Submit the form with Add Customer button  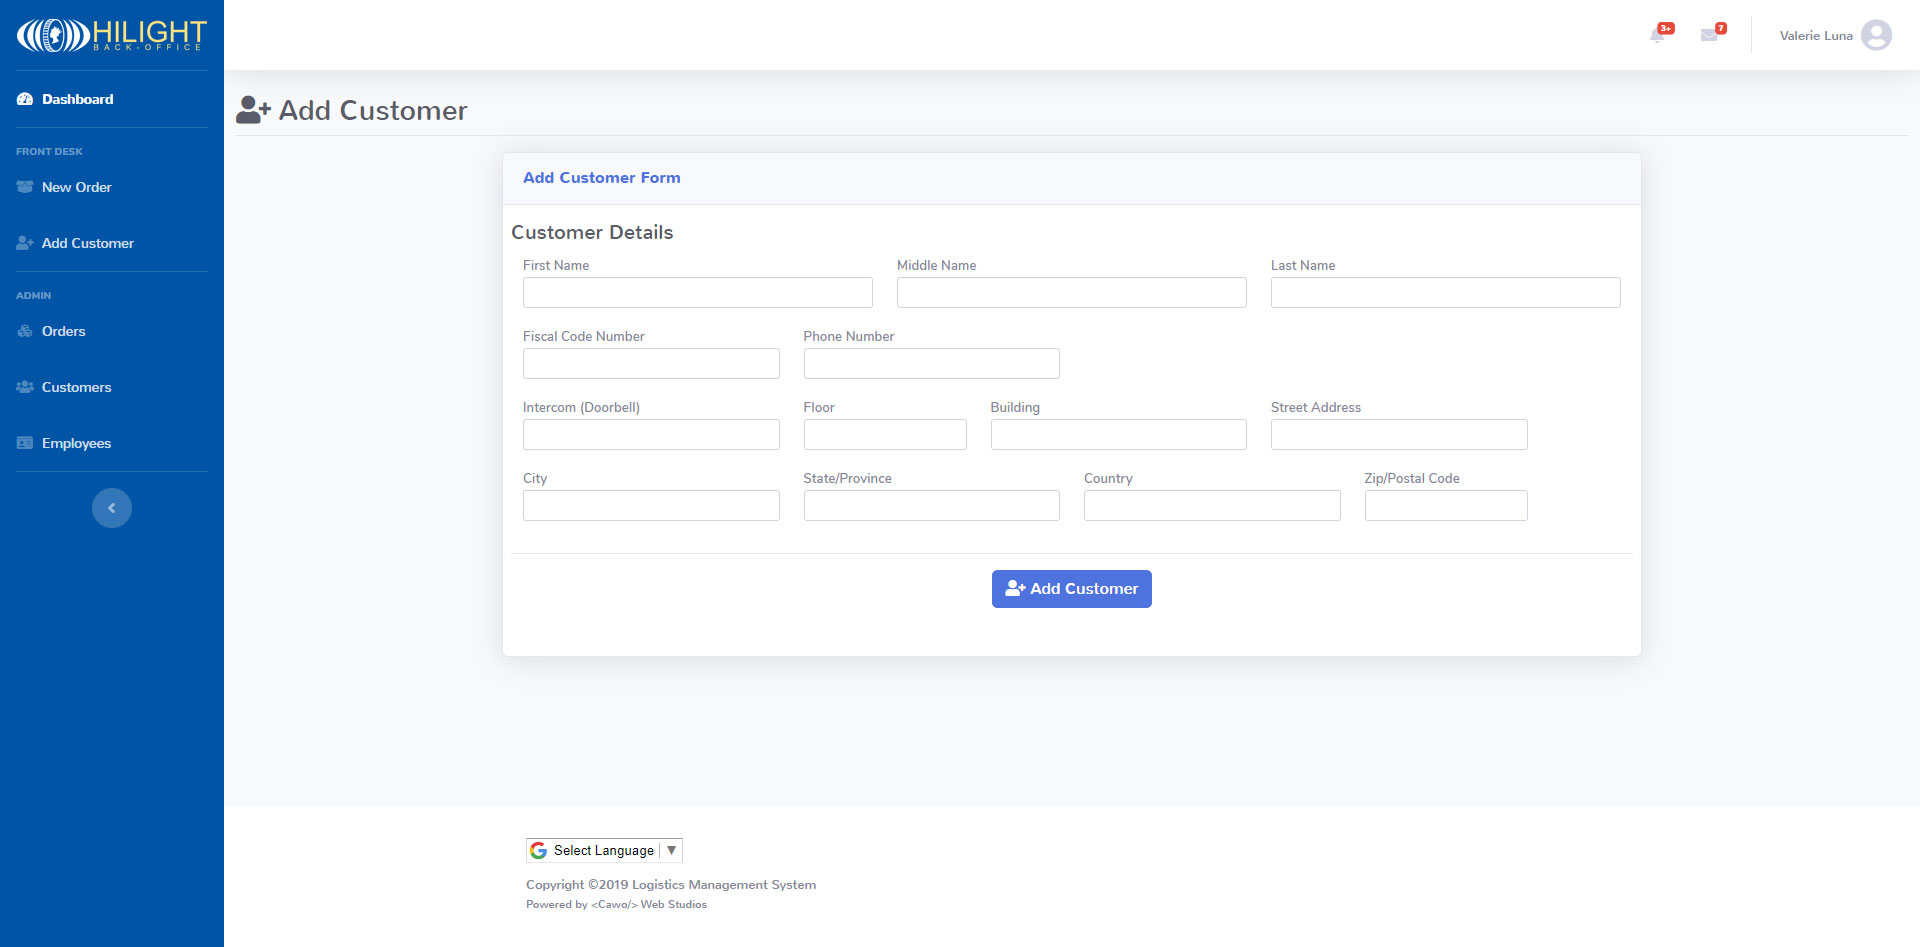(x=1071, y=589)
